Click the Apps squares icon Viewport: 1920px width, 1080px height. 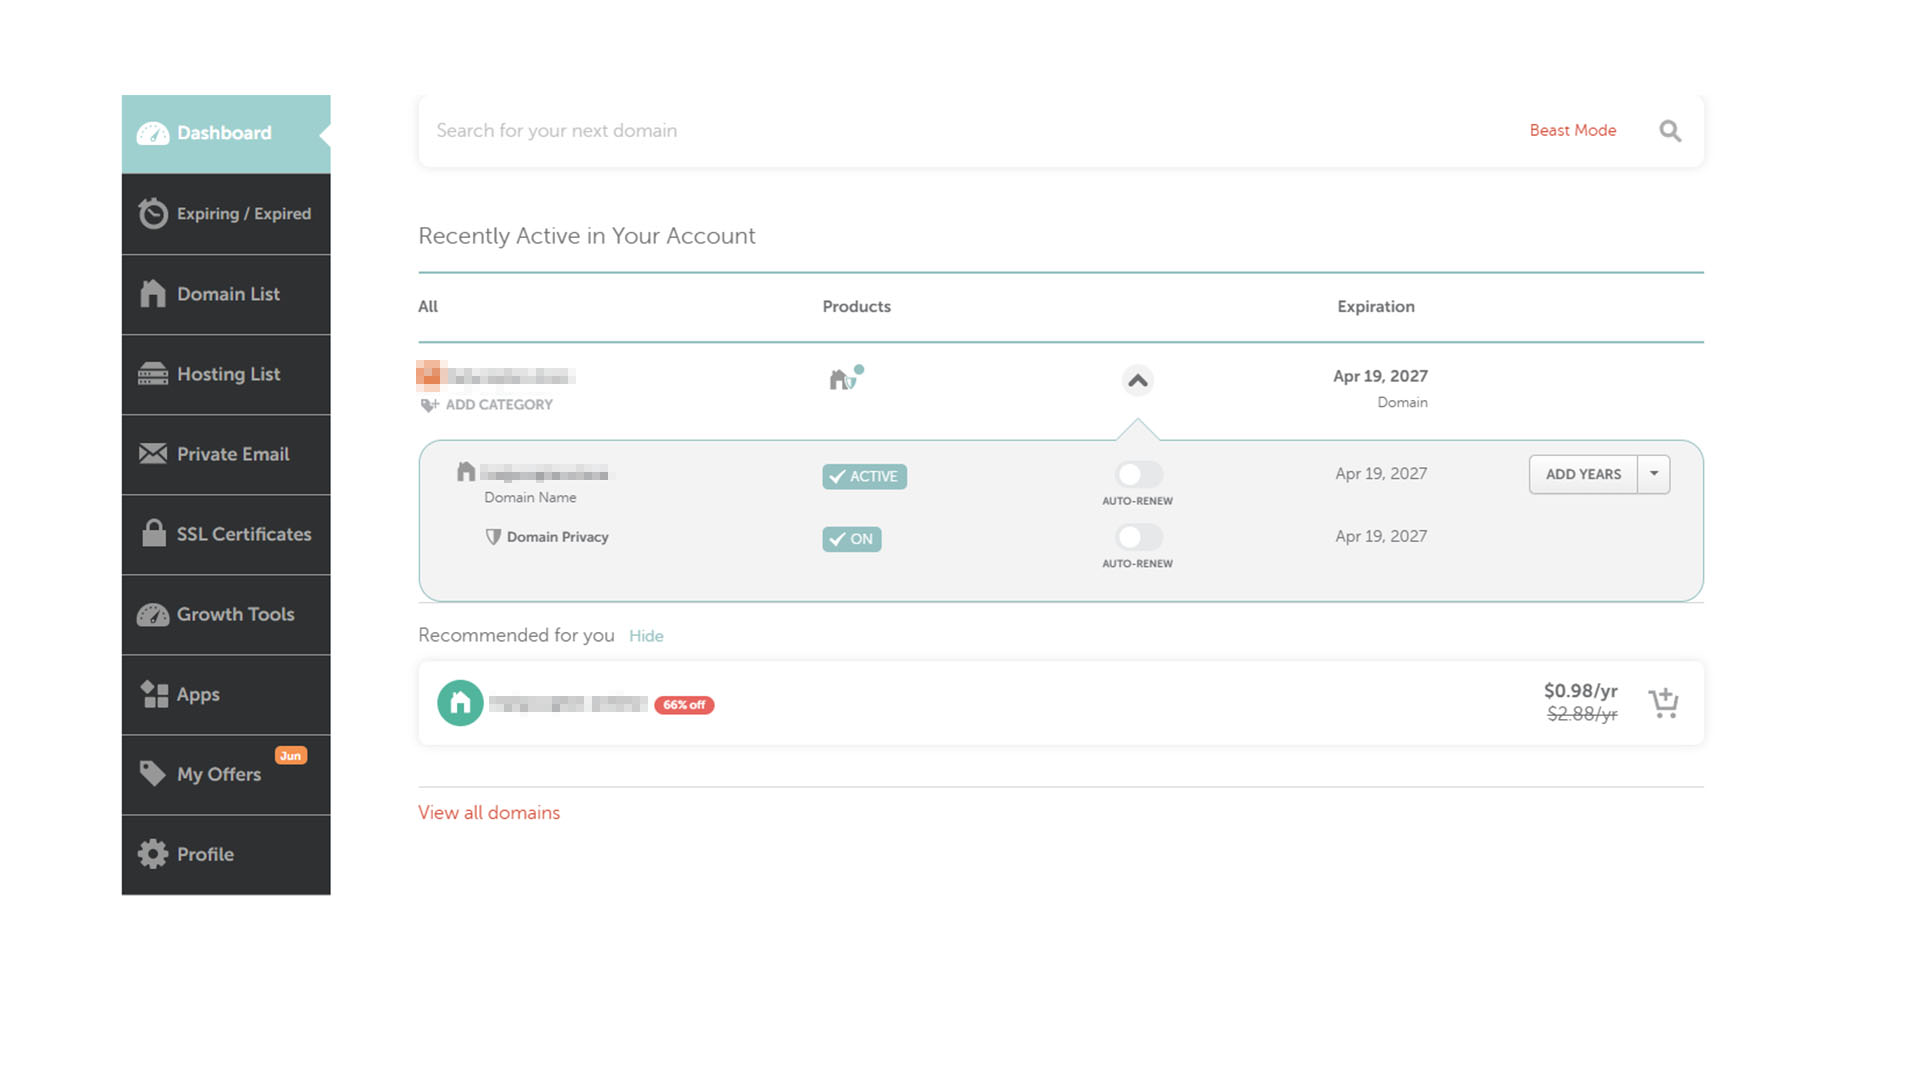tap(154, 694)
